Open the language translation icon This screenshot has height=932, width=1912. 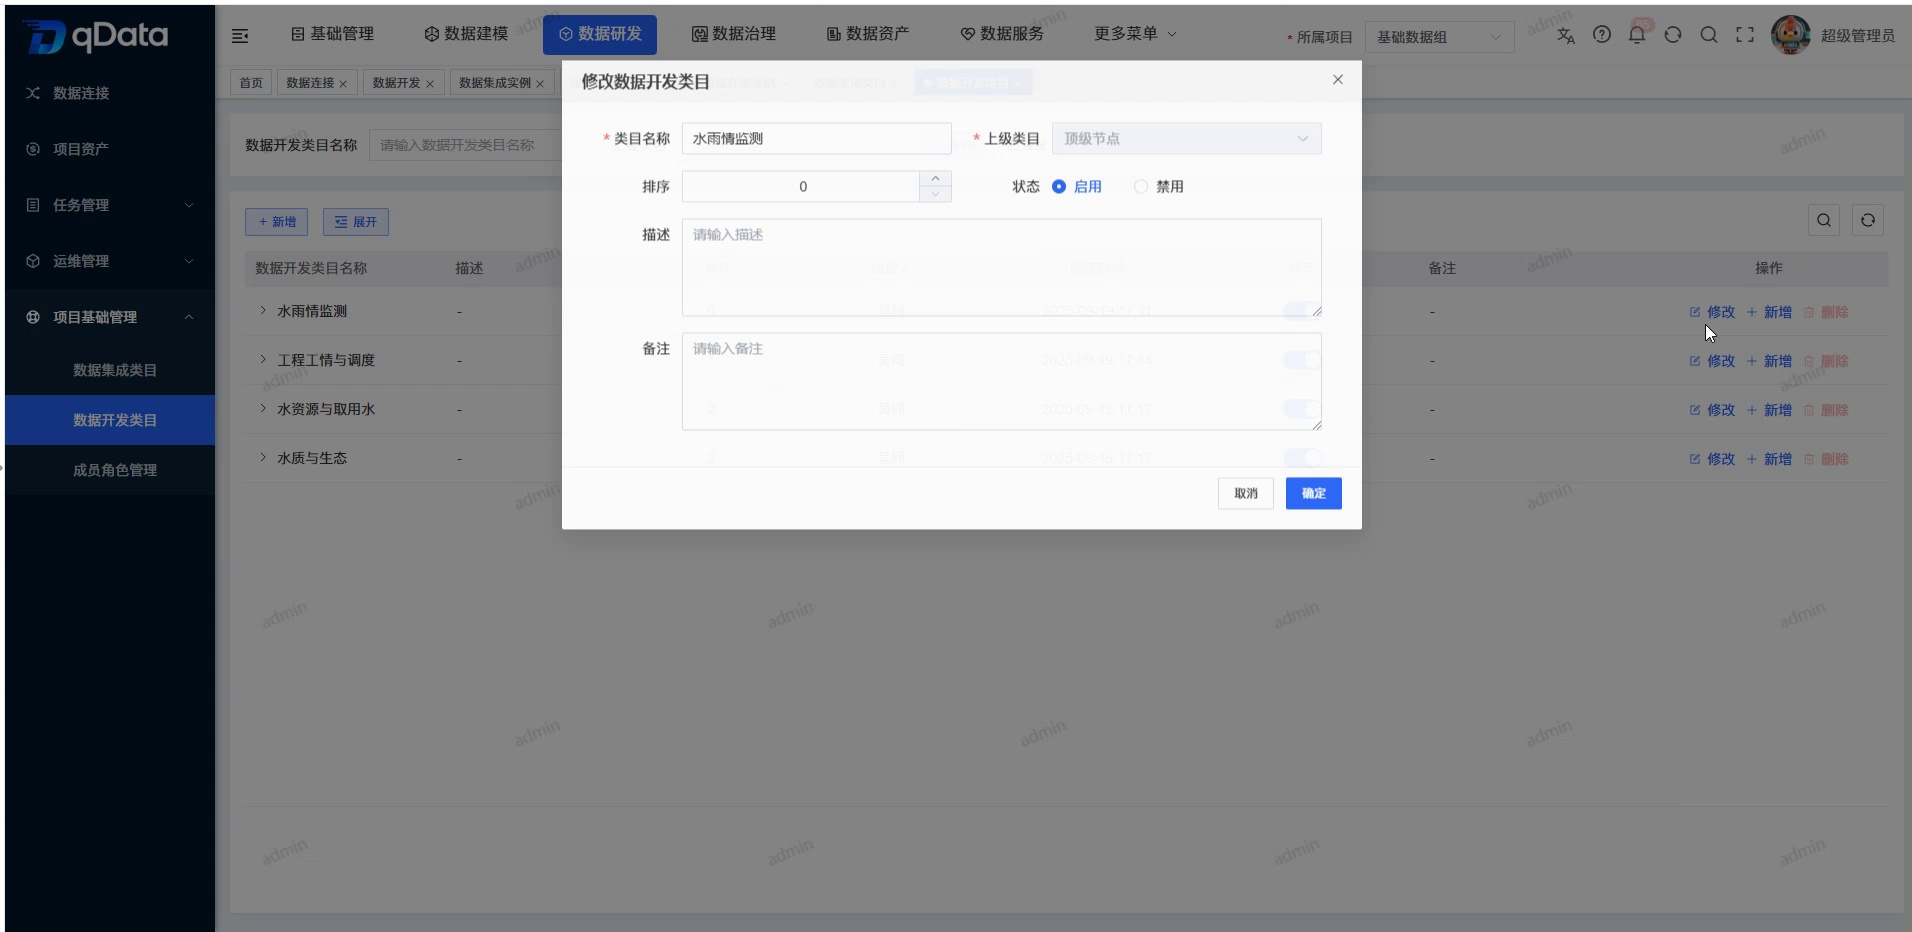1566,35
